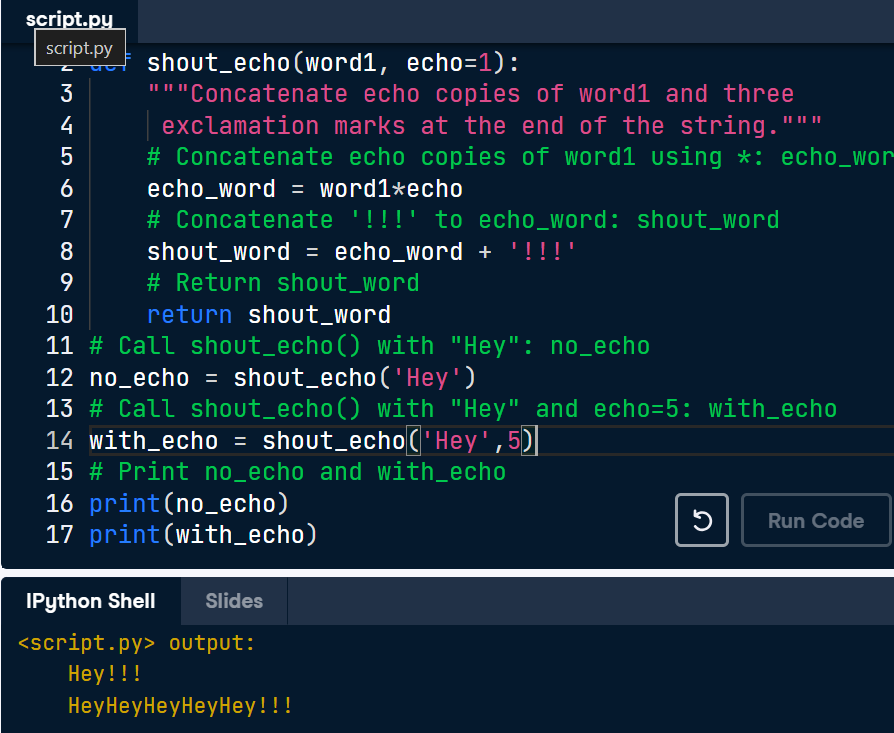Click line number 12 in the gutter

(x=59, y=377)
